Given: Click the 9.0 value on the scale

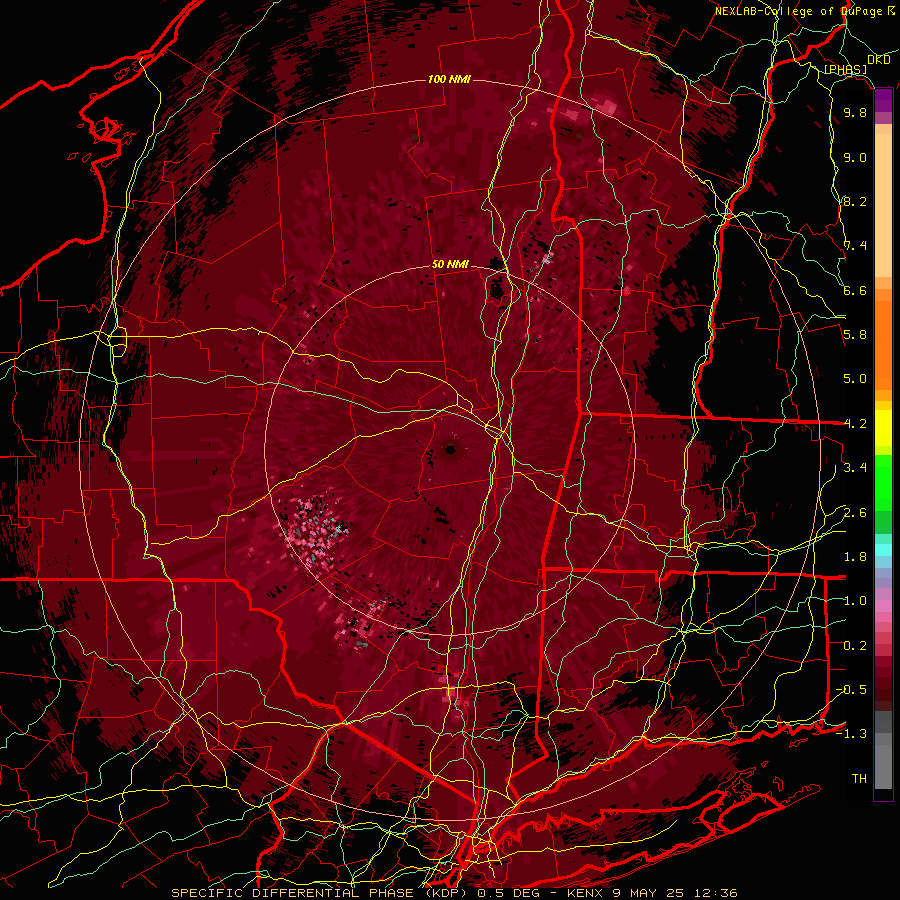Looking at the screenshot, I should pyautogui.click(x=855, y=158).
